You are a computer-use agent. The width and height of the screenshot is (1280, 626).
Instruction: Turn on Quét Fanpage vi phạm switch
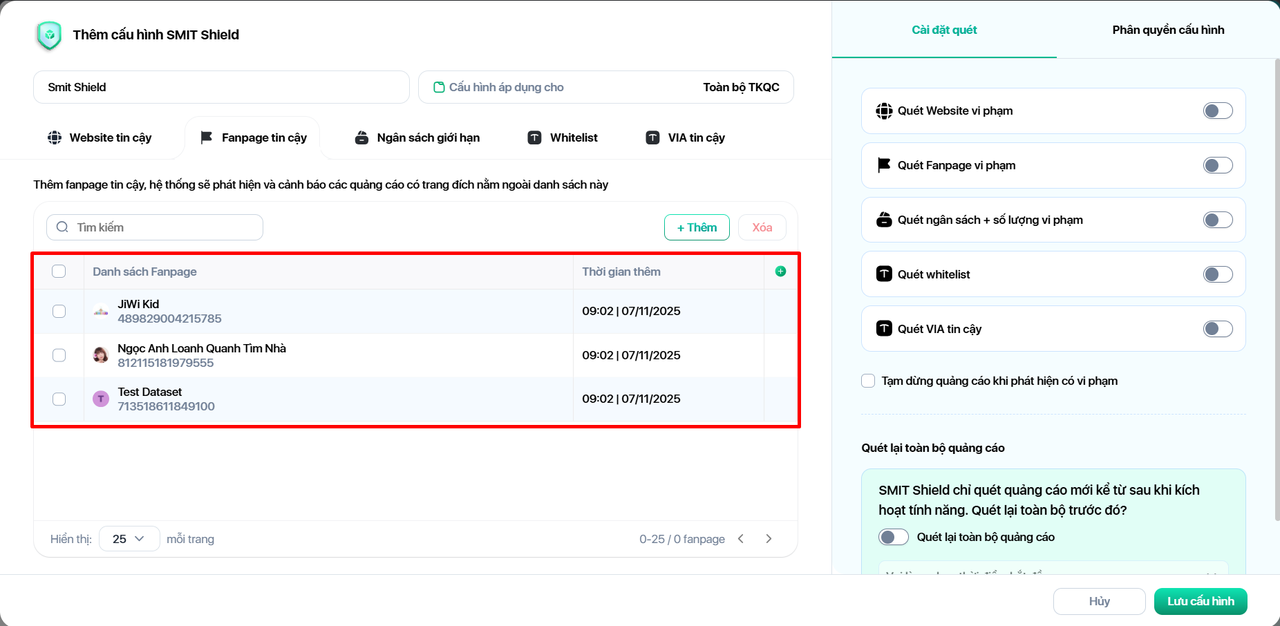pos(1217,165)
